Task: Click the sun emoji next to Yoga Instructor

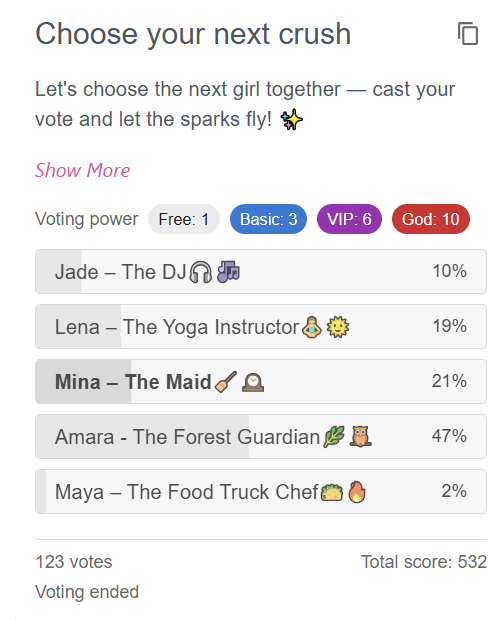Action: [338, 327]
